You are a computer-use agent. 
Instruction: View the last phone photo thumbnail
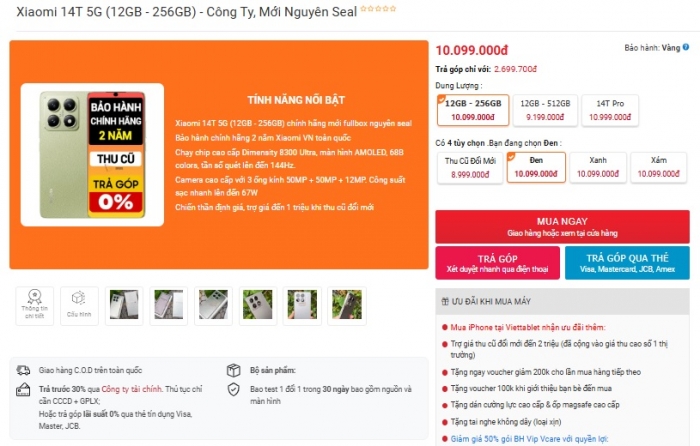347,306
